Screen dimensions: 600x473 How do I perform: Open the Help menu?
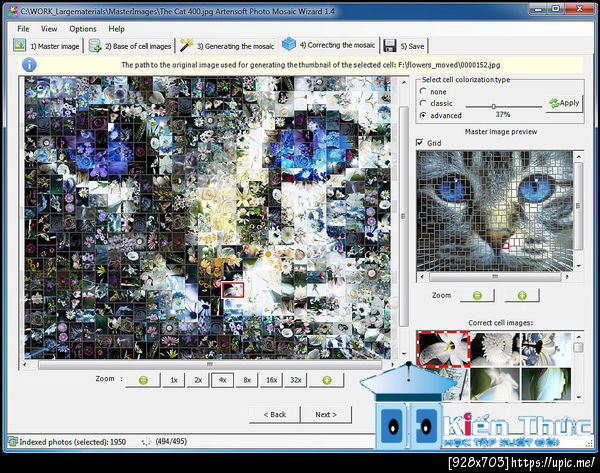coord(116,29)
